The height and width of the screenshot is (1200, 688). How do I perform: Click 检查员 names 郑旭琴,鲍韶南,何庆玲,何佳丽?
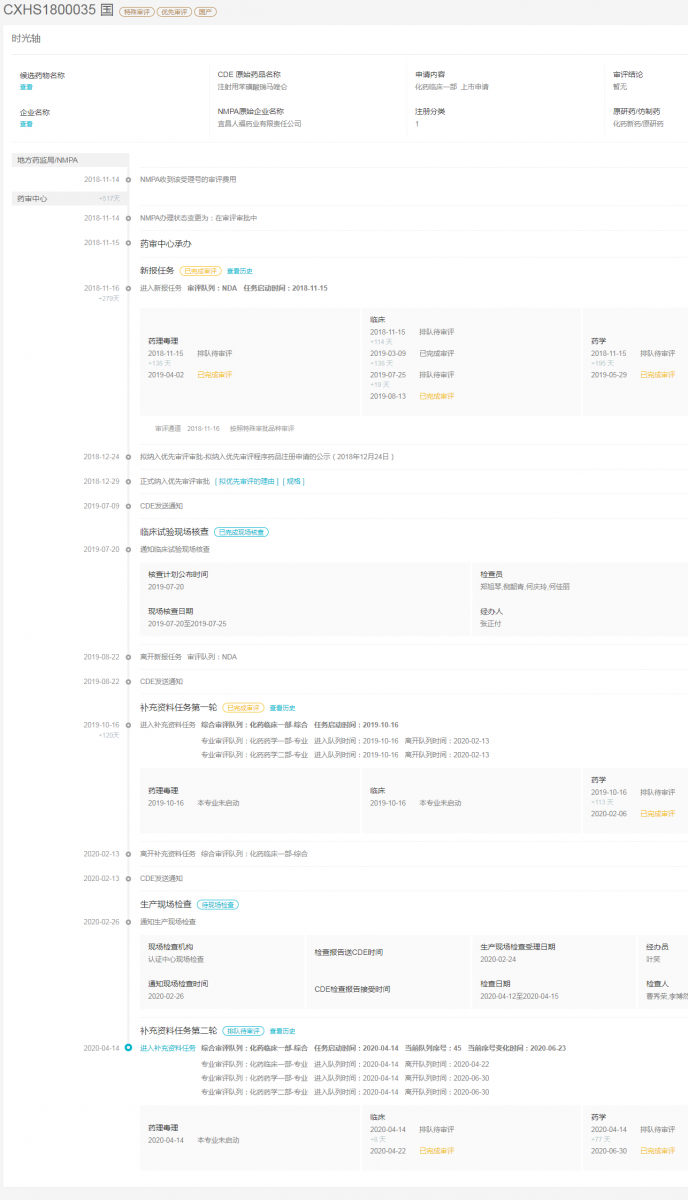[x=525, y=587]
